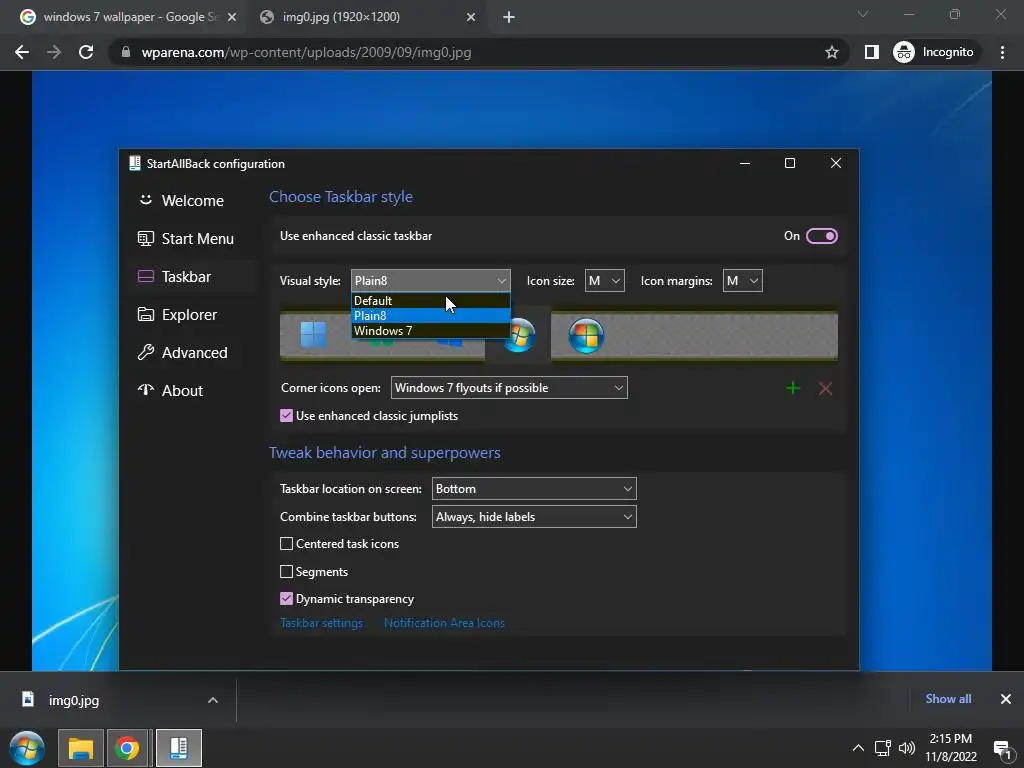This screenshot has width=1024, height=768.
Task: Open notification center icon
Action: (x=1002, y=748)
